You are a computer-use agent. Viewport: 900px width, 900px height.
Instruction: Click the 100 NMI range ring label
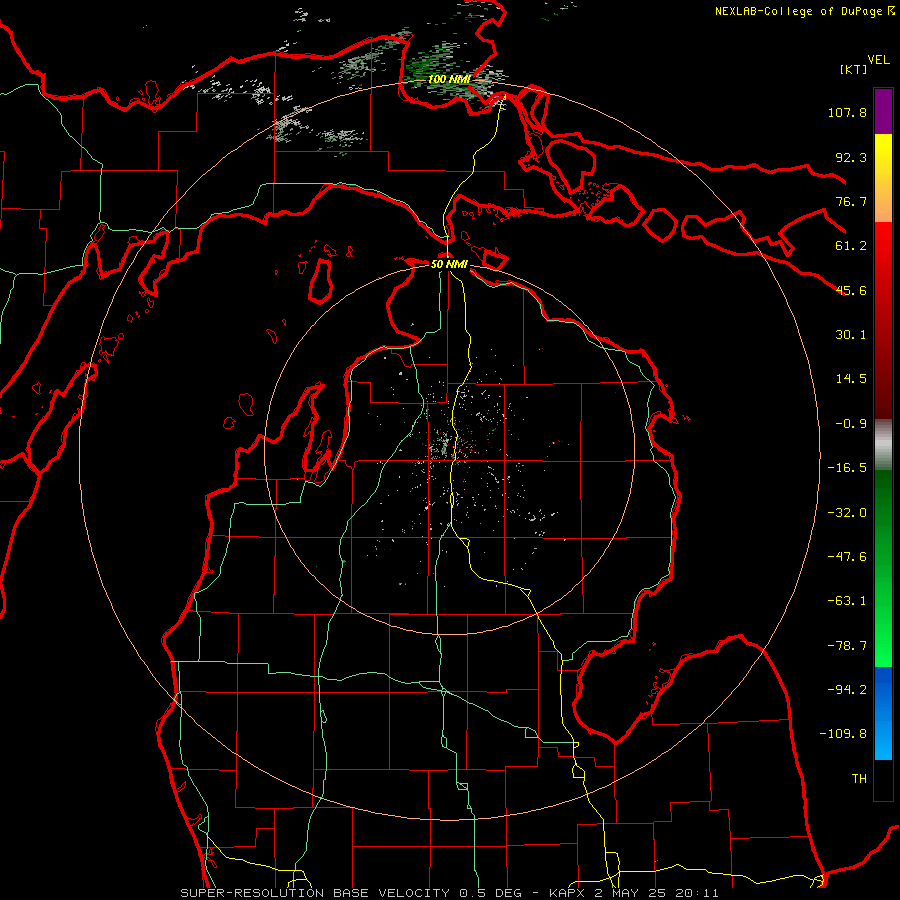click(x=449, y=79)
